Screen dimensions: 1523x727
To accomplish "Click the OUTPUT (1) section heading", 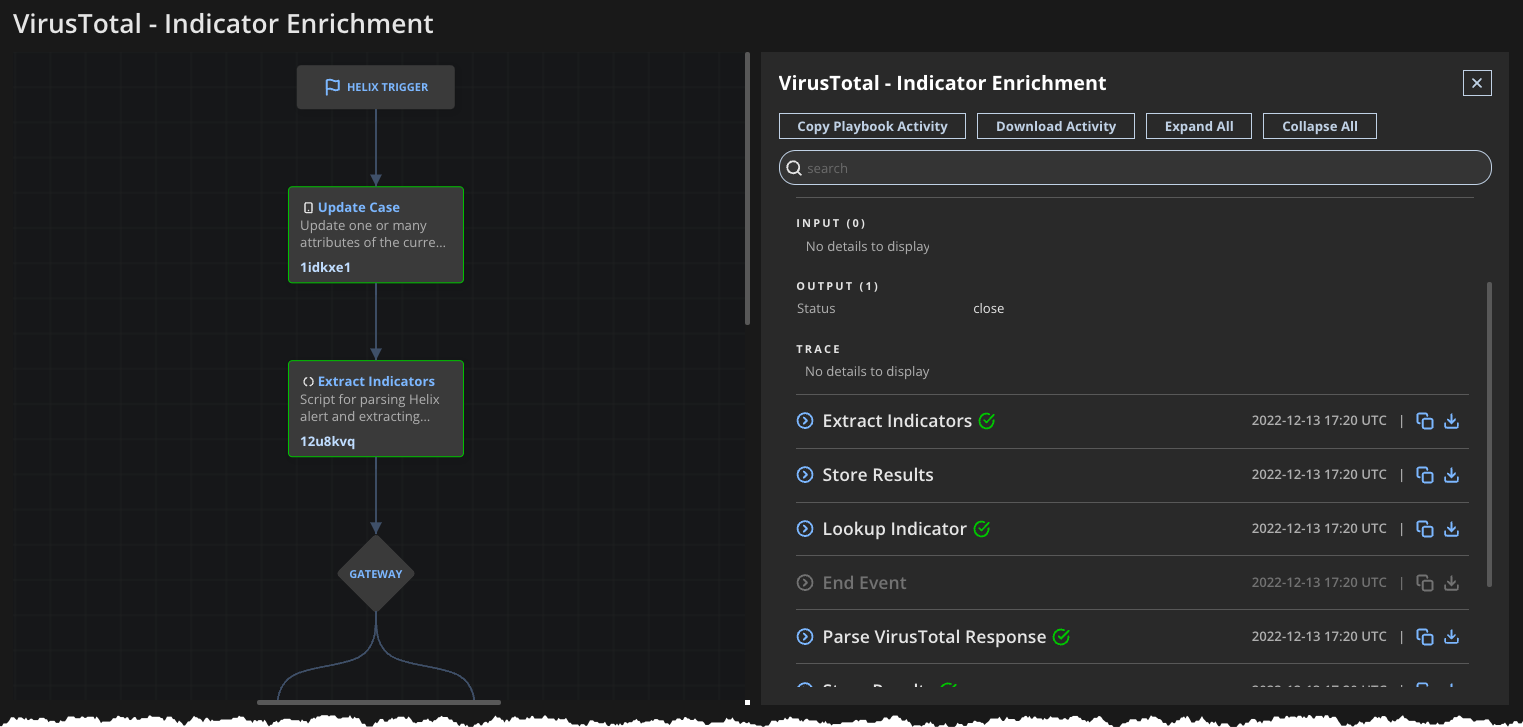I will click(837, 286).
